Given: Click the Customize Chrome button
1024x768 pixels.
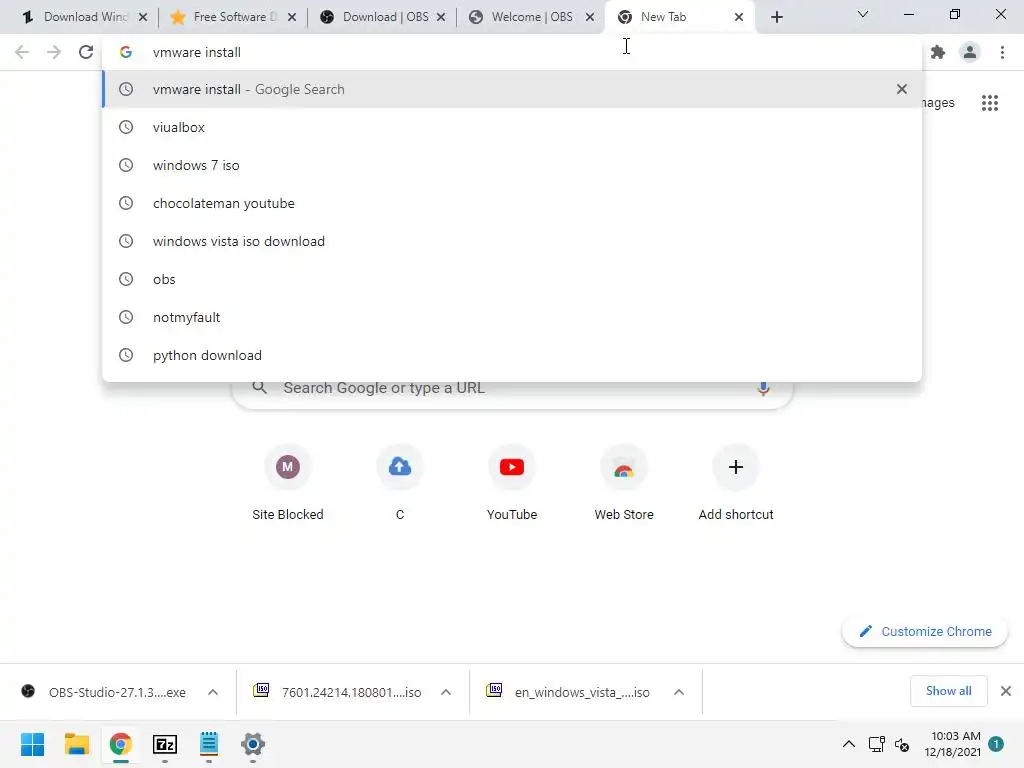Looking at the screenshot, I should pos(925,632).
